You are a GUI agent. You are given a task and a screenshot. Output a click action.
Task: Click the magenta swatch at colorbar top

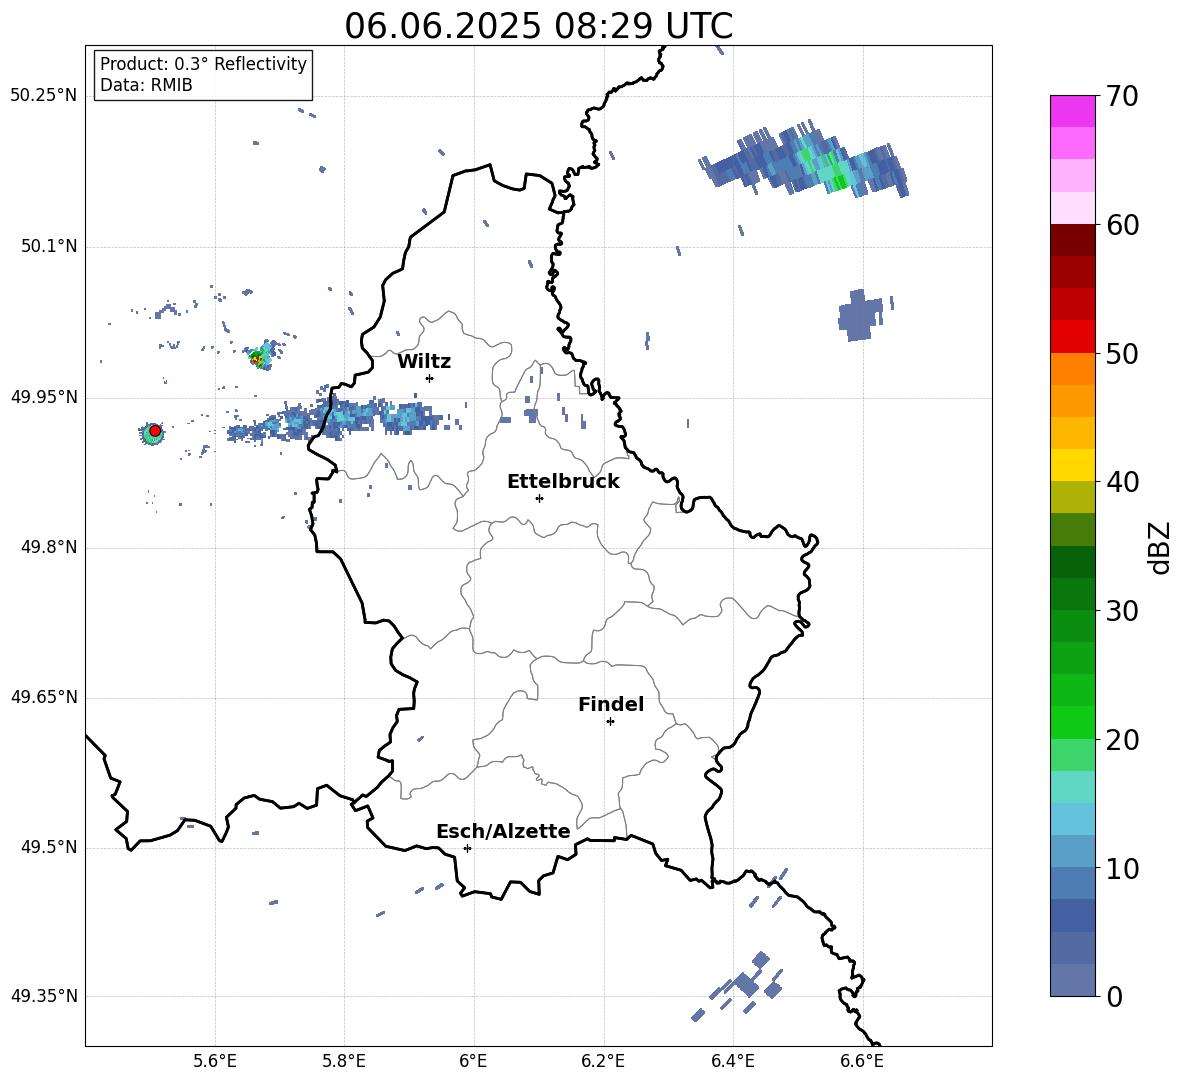[x=1072, y=111]
